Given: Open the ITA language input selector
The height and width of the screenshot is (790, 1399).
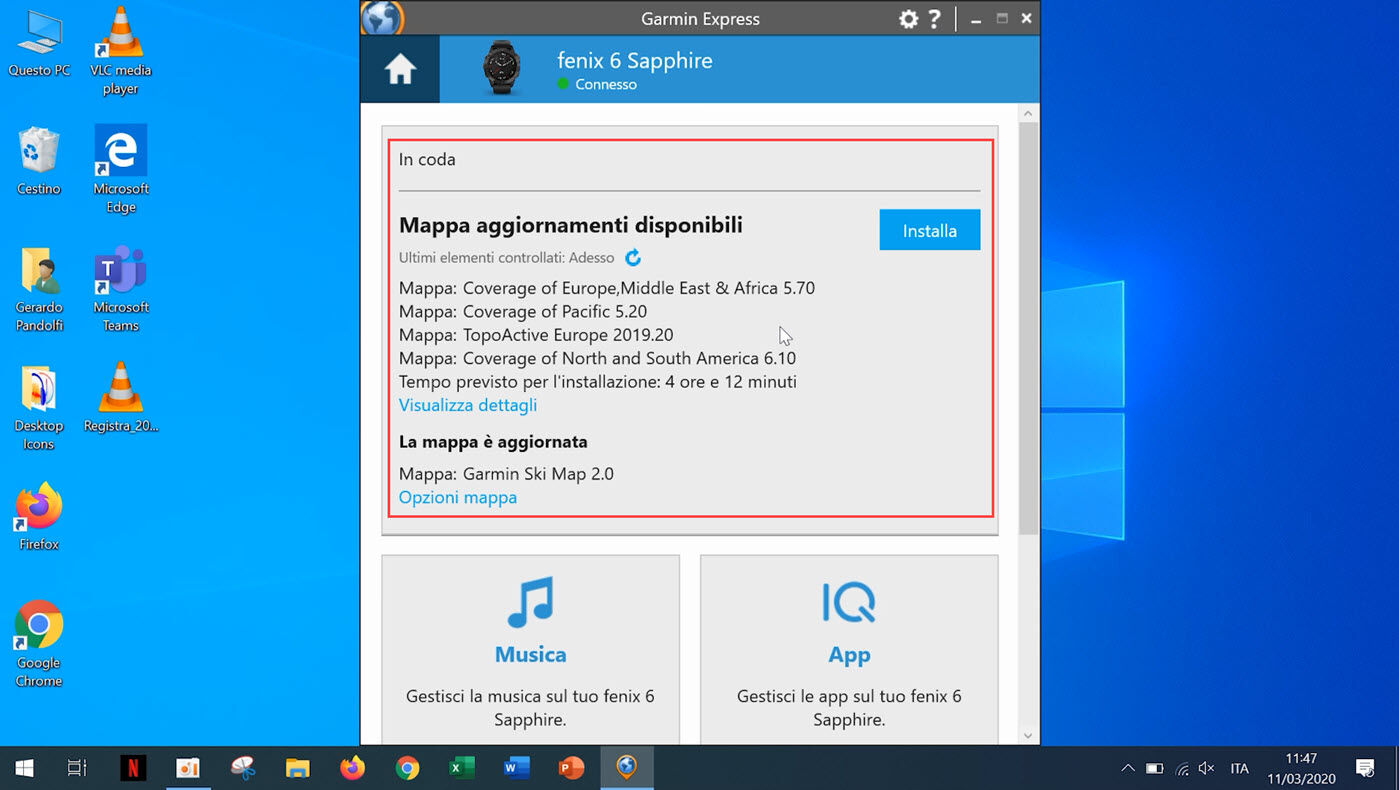Looking at the screenshot, I should pyautogui.click(x=1240, y=768).
